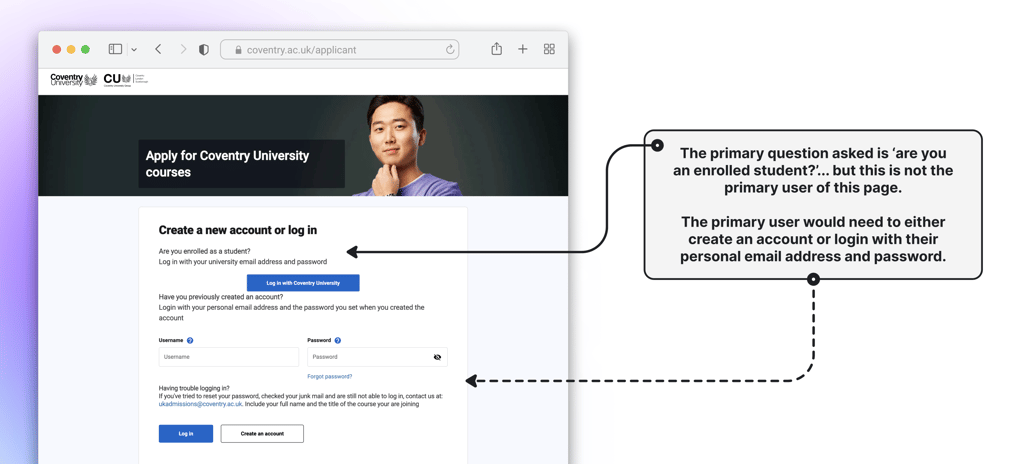Click the Coventry University logo
Screen dimensions: 1018x464
pyautogui.click(x=74, y=80)
